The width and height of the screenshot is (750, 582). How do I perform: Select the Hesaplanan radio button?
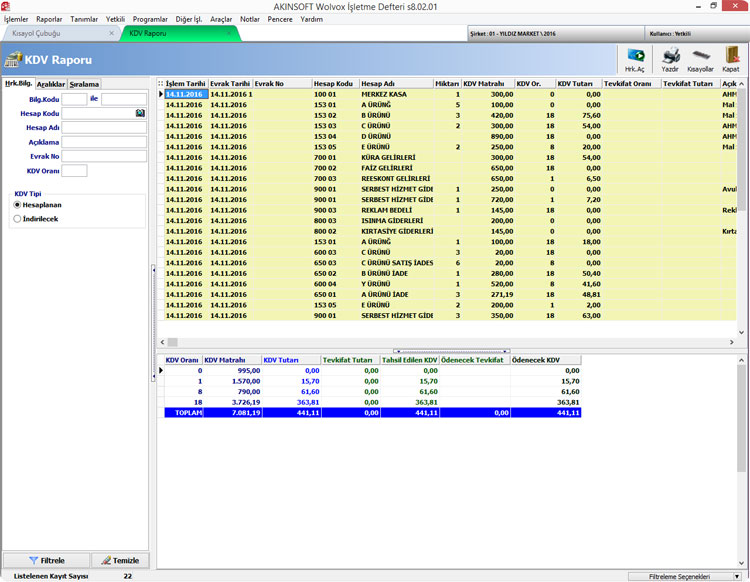(x=18, y=205)
